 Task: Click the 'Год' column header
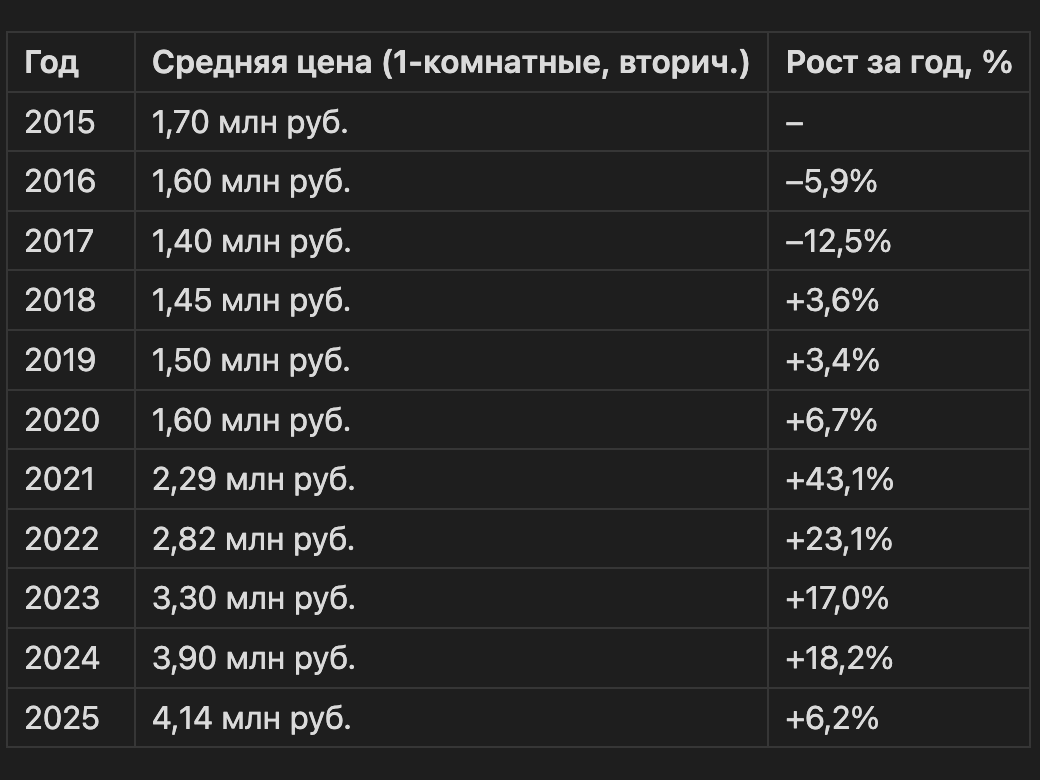click(x=51, y=63)
